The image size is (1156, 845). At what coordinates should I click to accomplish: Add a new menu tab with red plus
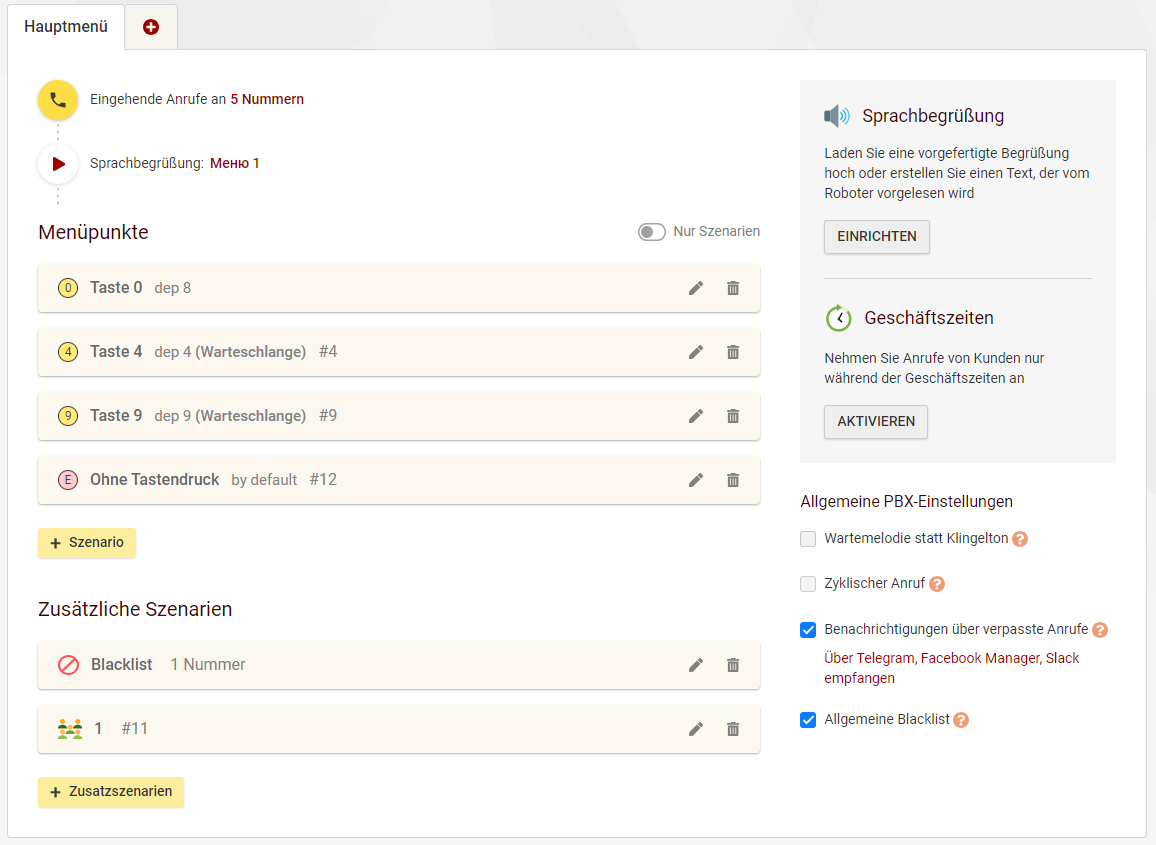click(x=150, y=27)
